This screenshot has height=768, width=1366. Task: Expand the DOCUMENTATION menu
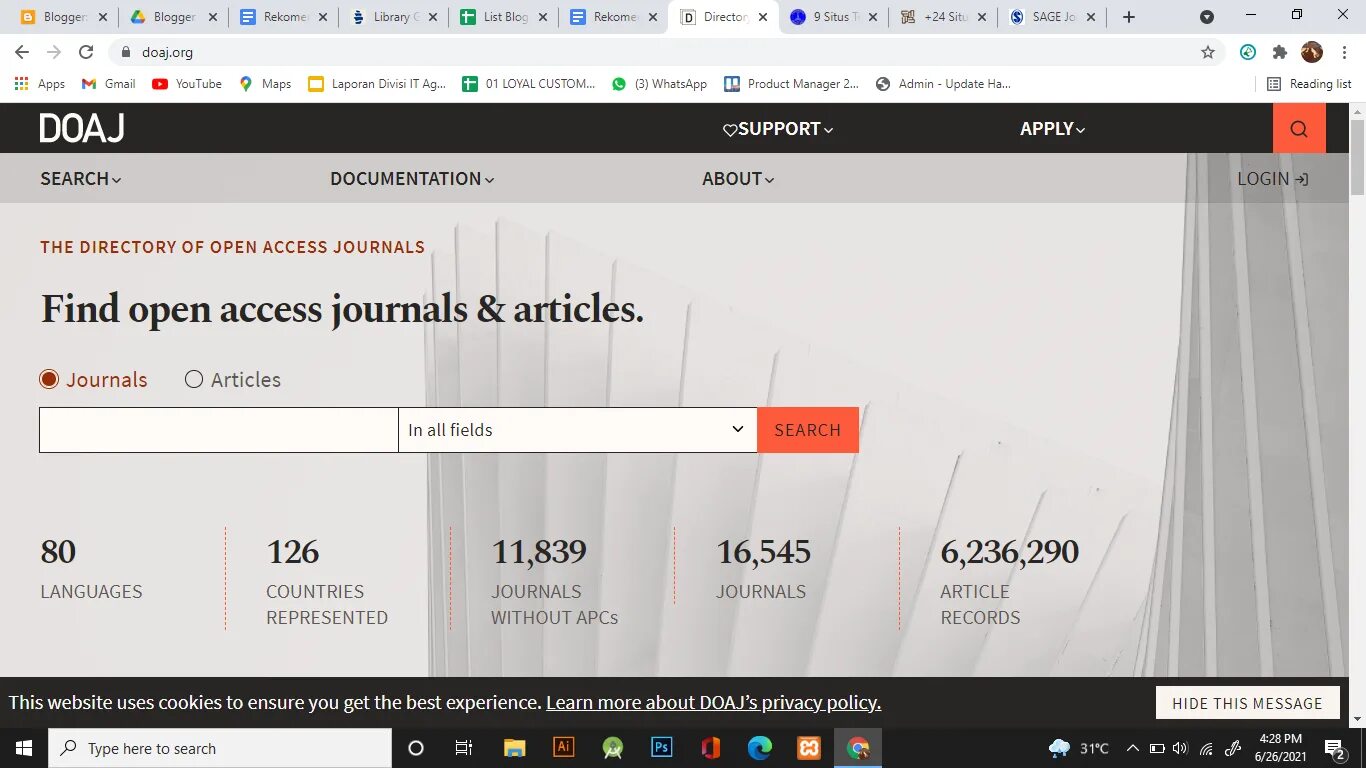(x=412, y=179)
